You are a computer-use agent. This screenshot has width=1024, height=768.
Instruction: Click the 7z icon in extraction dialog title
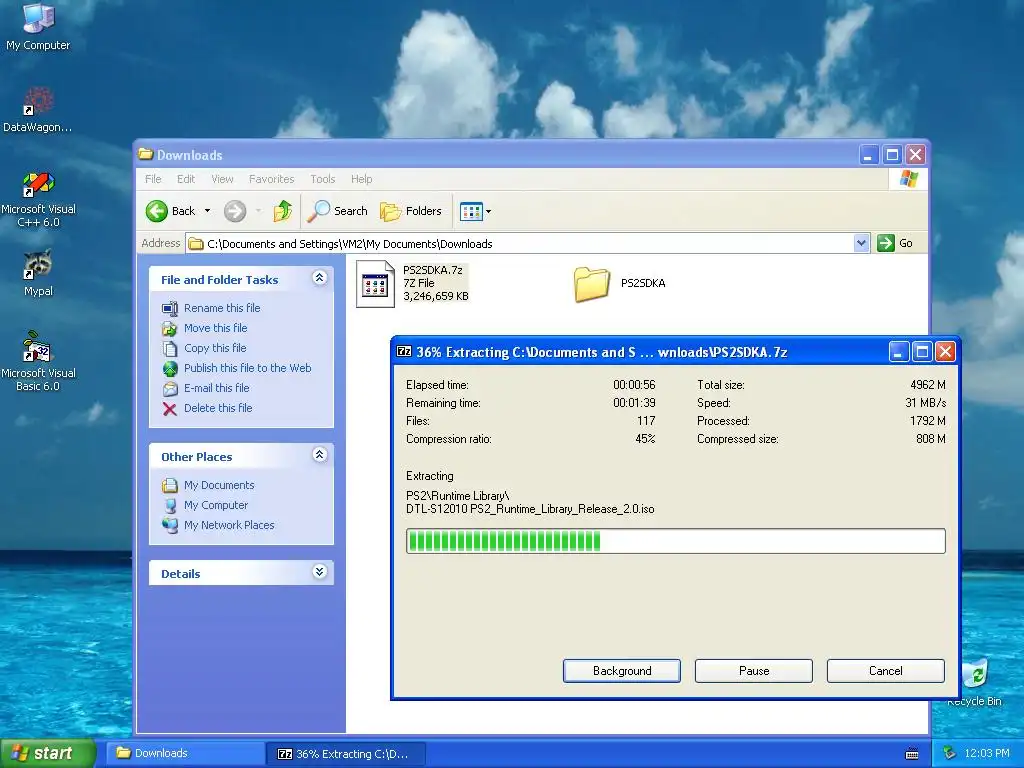(404, 351)
